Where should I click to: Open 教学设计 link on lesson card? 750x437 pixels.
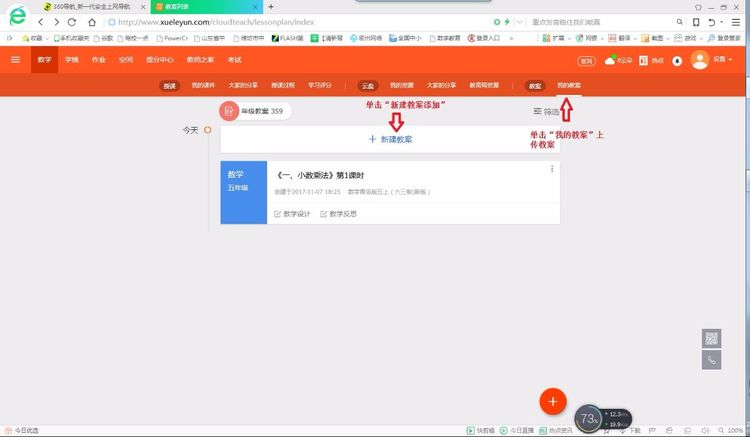coord(292,214)
